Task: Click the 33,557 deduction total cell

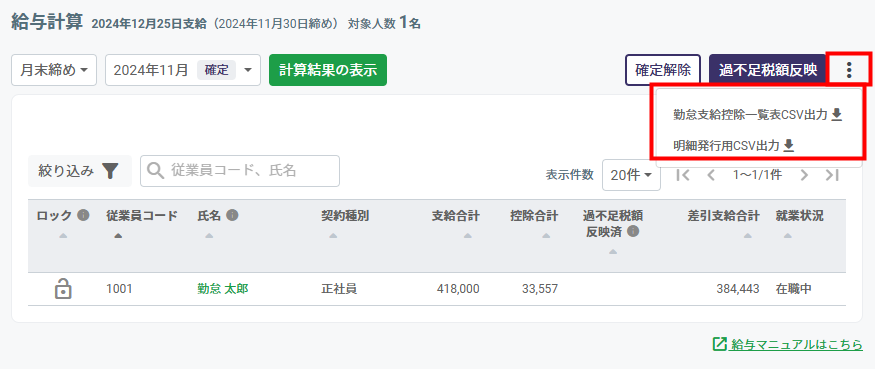Action: tap(540, 289)
